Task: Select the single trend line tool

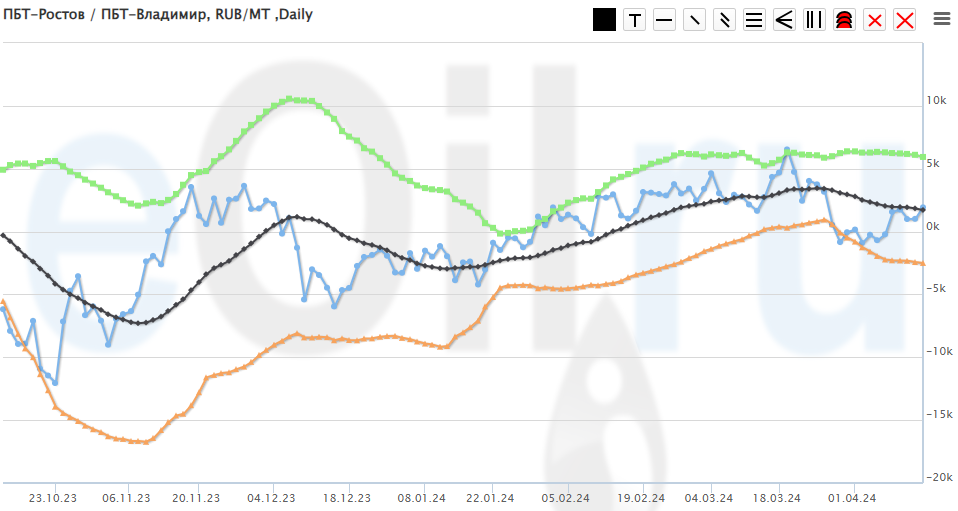Action: coord(694,20)
